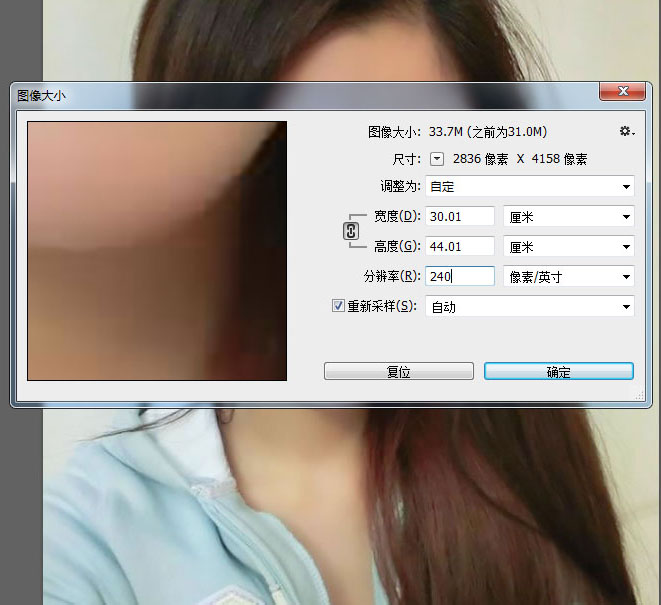This screenshot has width=661, height=605.
Task: Expand the 重新采样 method dropdown showing 自动
Action: tap(530, 307)
